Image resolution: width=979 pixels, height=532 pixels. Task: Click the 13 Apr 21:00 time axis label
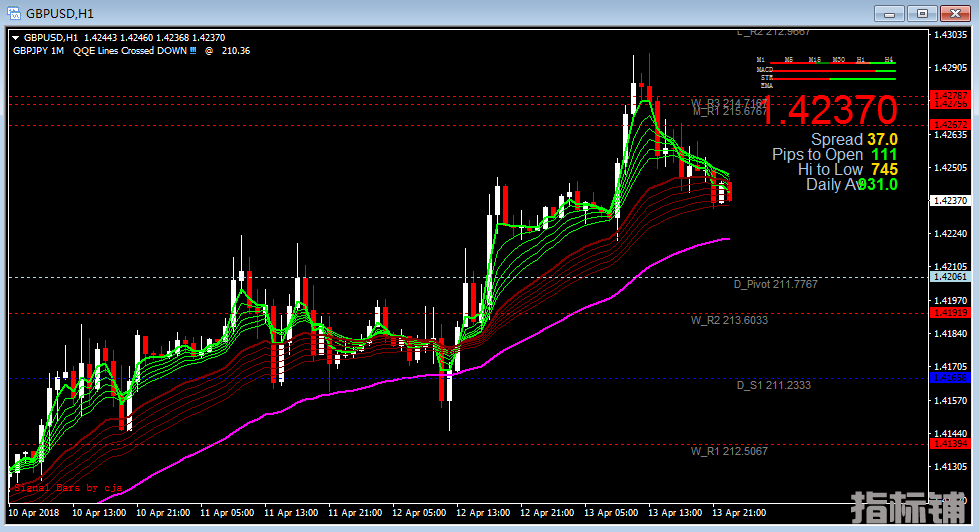click(x=739, y=513)
